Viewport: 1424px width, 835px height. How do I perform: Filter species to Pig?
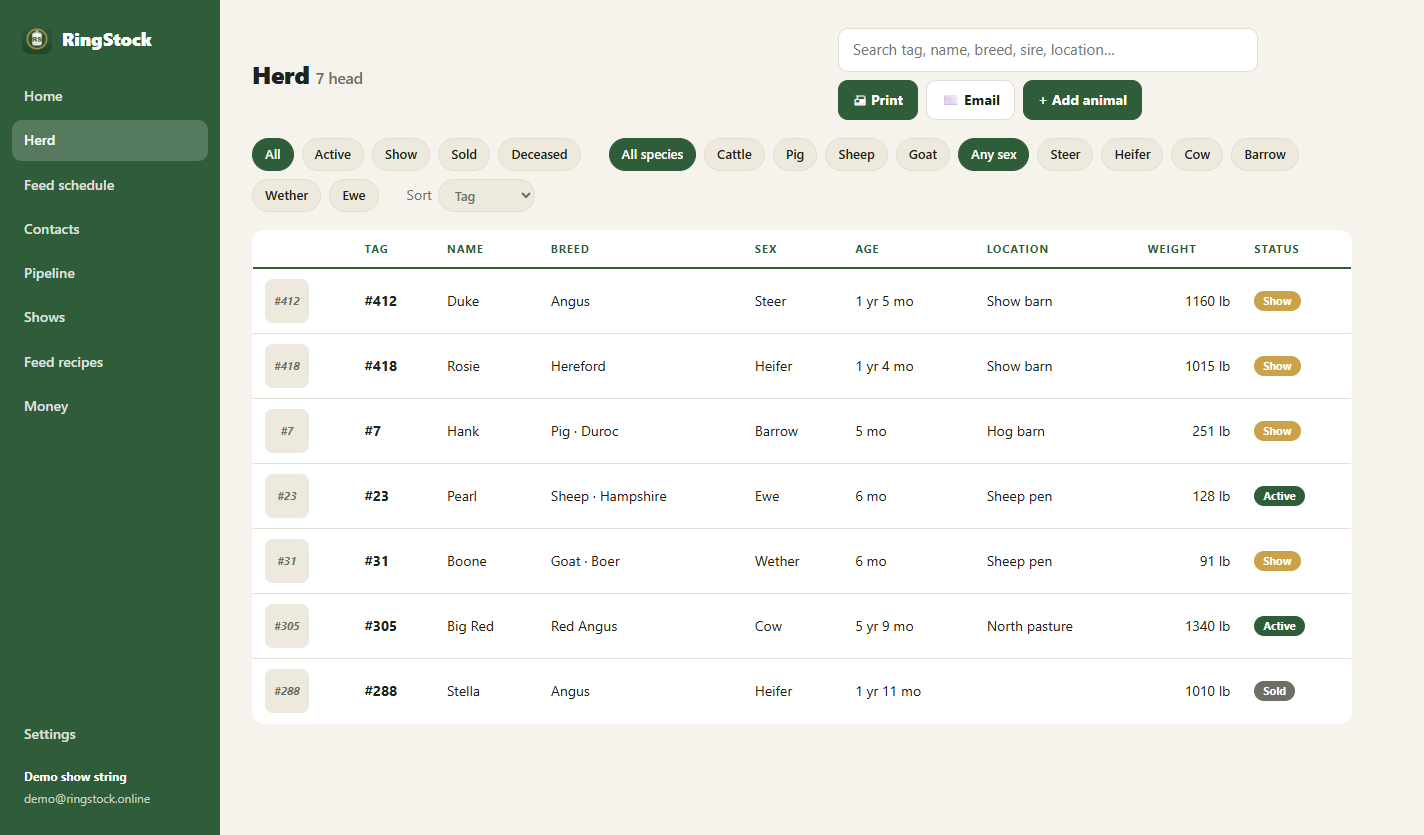(795, 155)
